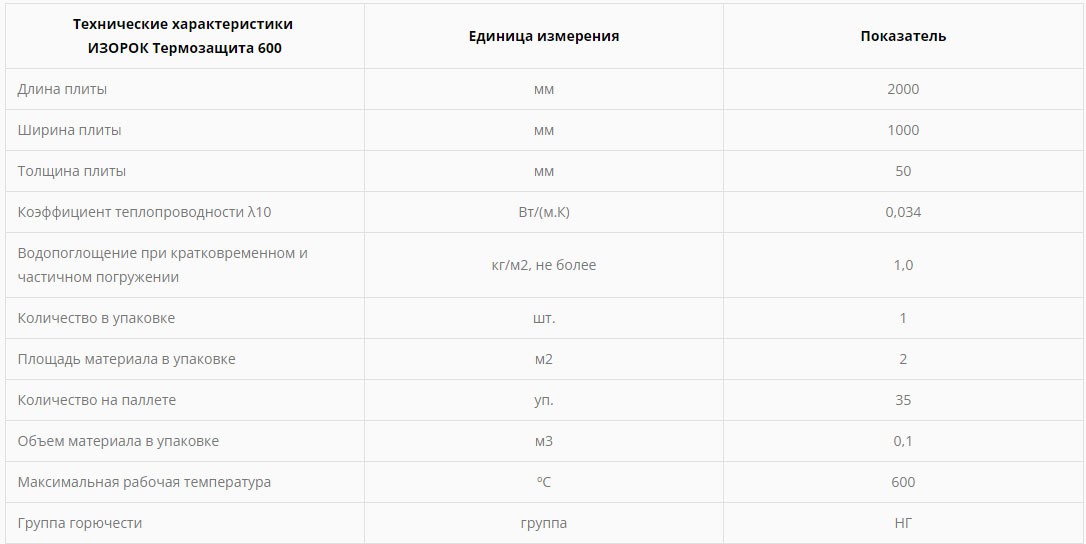Click the 'Объем материала в упаковке' label
Image resolution: width=1086 pixels, height=544 pixels.
[x=118, y=441]
